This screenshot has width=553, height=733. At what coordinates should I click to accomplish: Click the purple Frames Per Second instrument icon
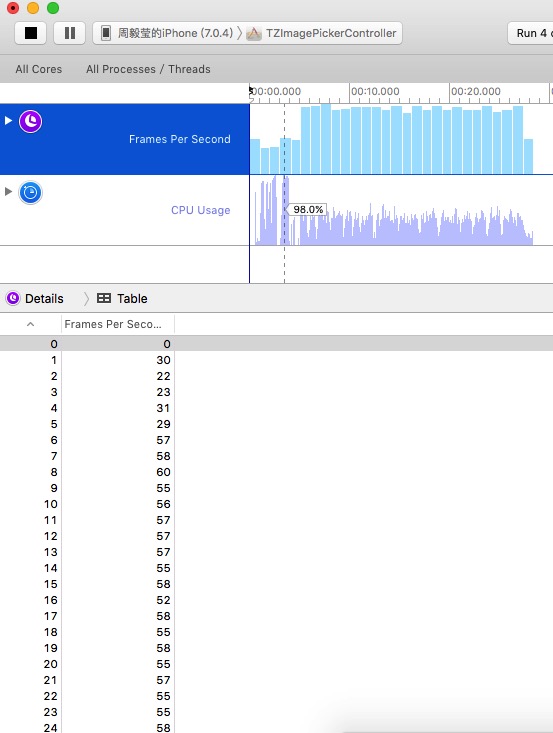click(30, 122)
